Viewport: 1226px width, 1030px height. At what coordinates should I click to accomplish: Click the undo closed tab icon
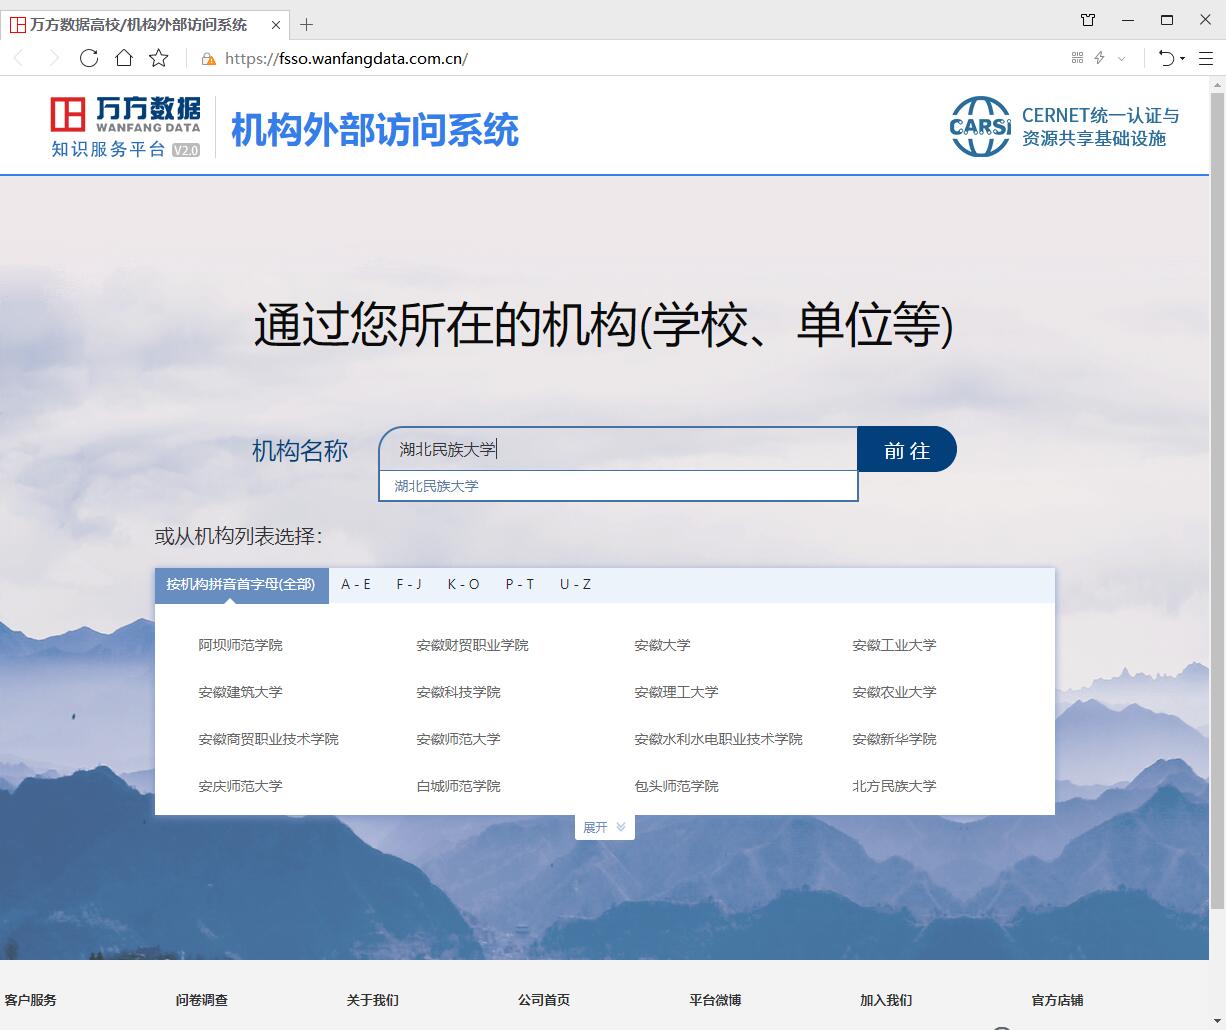click(x=1166, y=58)
